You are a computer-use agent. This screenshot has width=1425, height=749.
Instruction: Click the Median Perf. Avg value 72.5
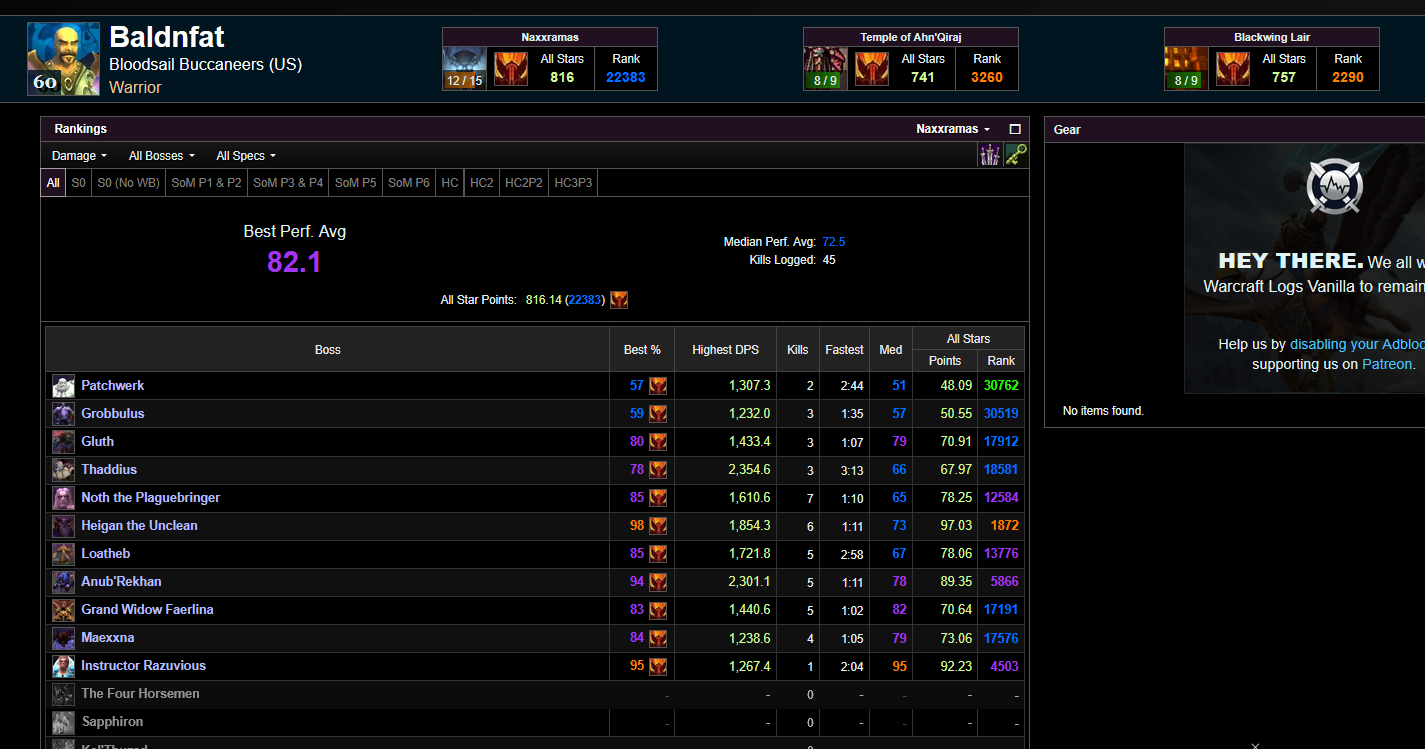pyautogui.click(x=833, y=242)
